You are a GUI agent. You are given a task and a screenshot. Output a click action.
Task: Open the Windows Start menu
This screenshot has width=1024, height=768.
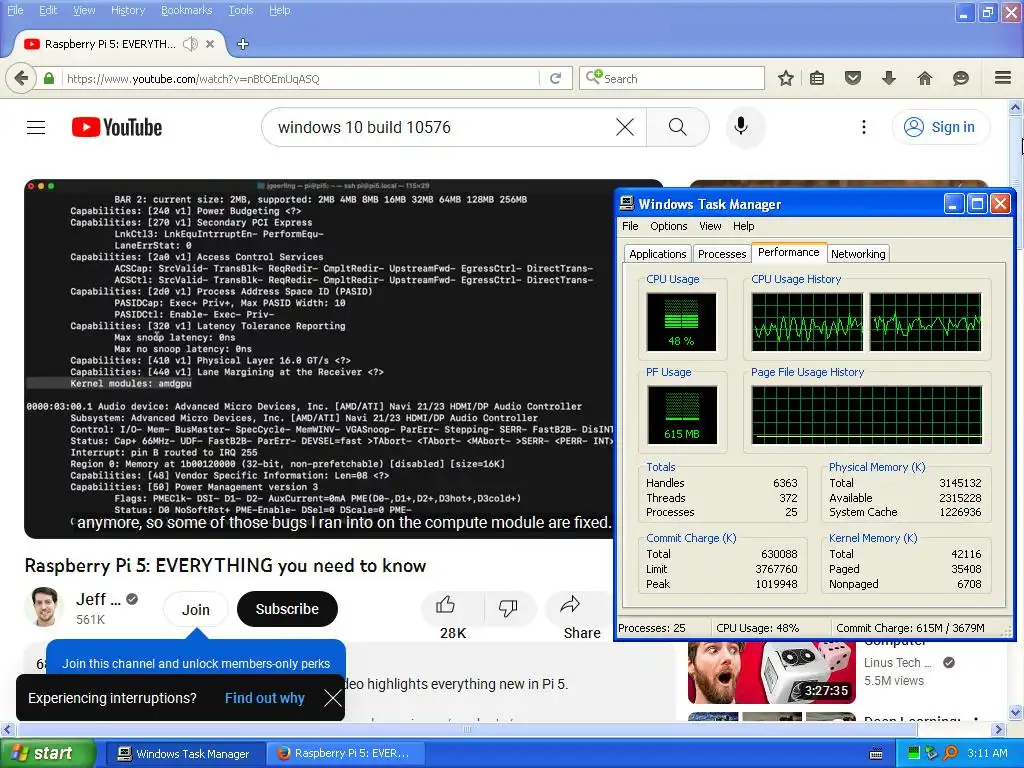point(46,754)
